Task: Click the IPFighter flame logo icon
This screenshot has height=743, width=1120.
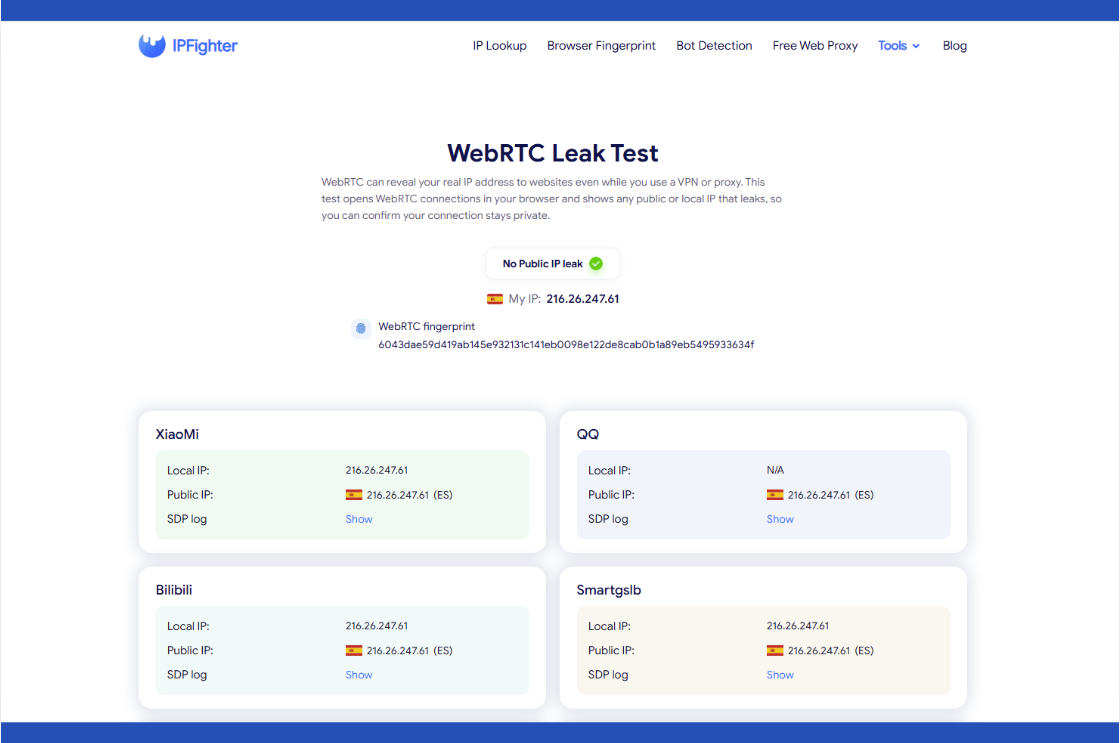Action: click(x=151, y=45)
